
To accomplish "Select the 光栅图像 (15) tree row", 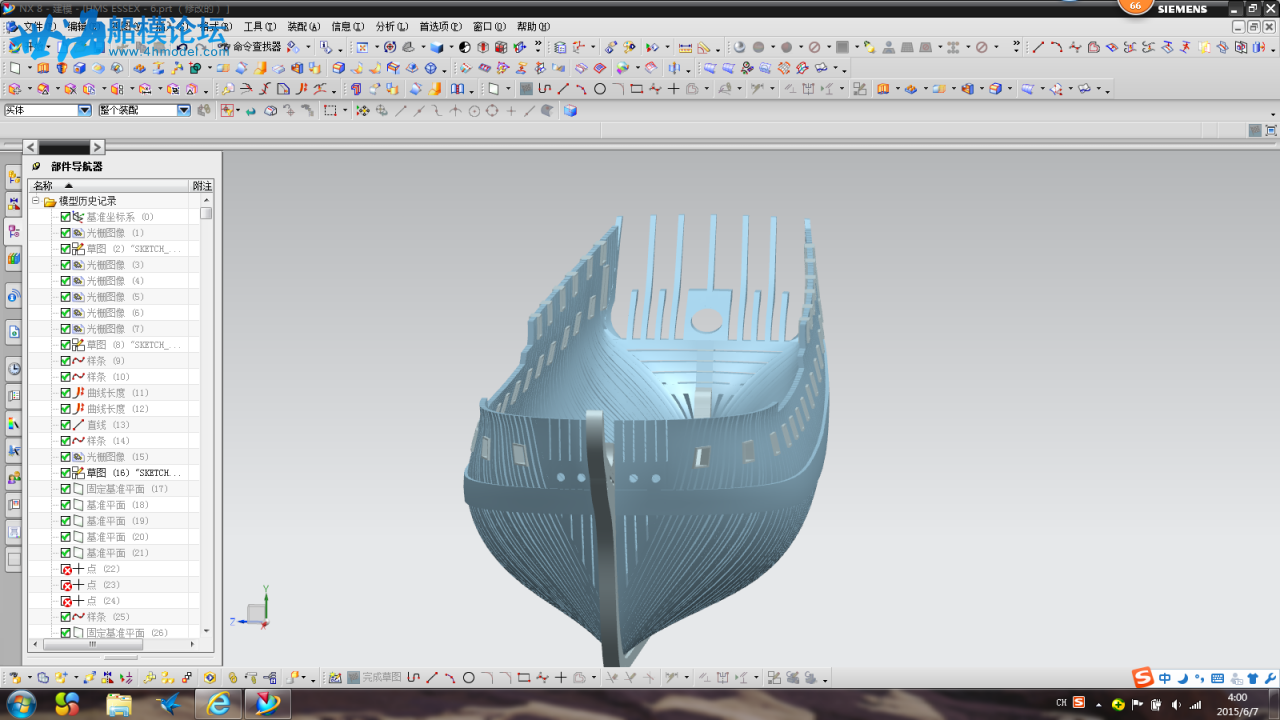I will tap(114, 457).
